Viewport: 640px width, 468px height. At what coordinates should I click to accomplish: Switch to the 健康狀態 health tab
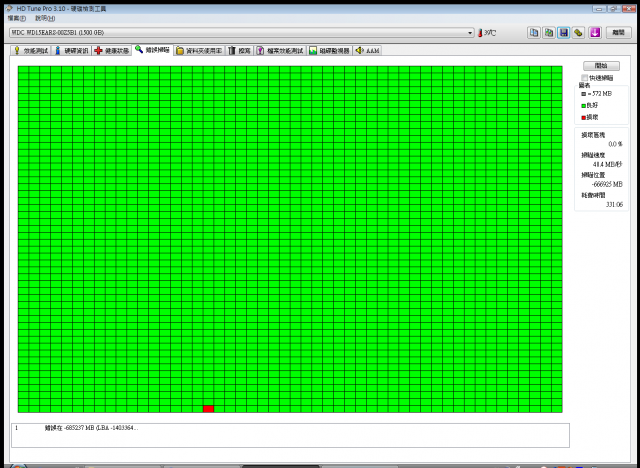pyautogui.click(x=111, y=51)
